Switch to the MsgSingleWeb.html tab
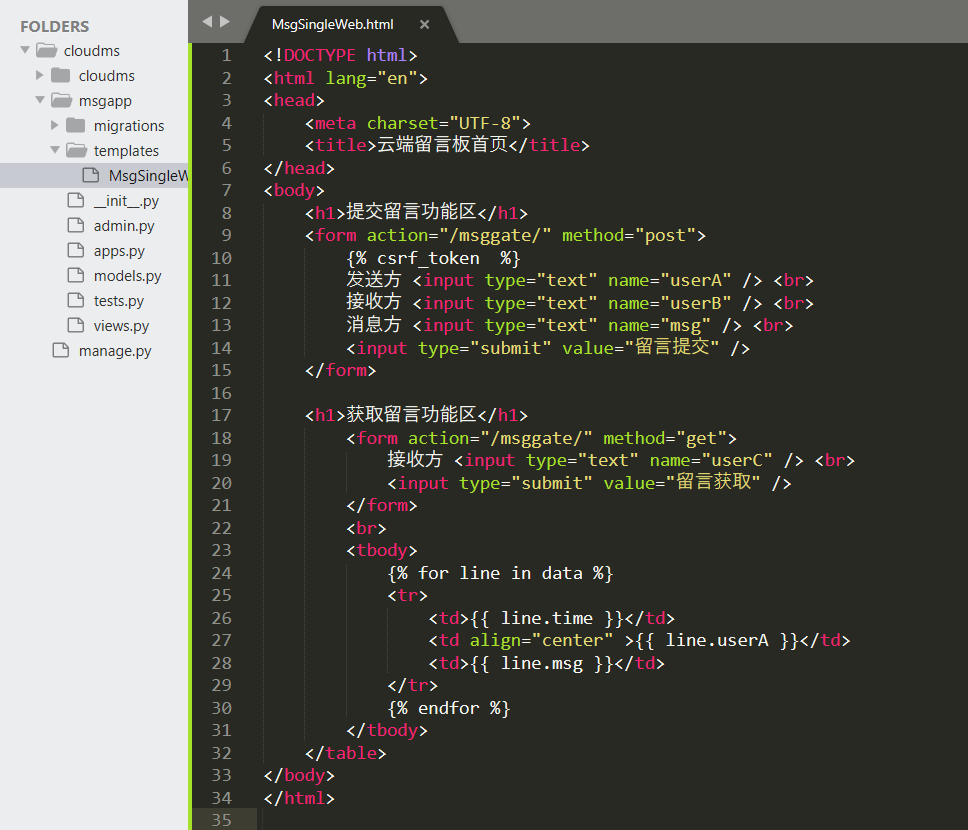Screen dimensions: 968x830 coord(332,25)
